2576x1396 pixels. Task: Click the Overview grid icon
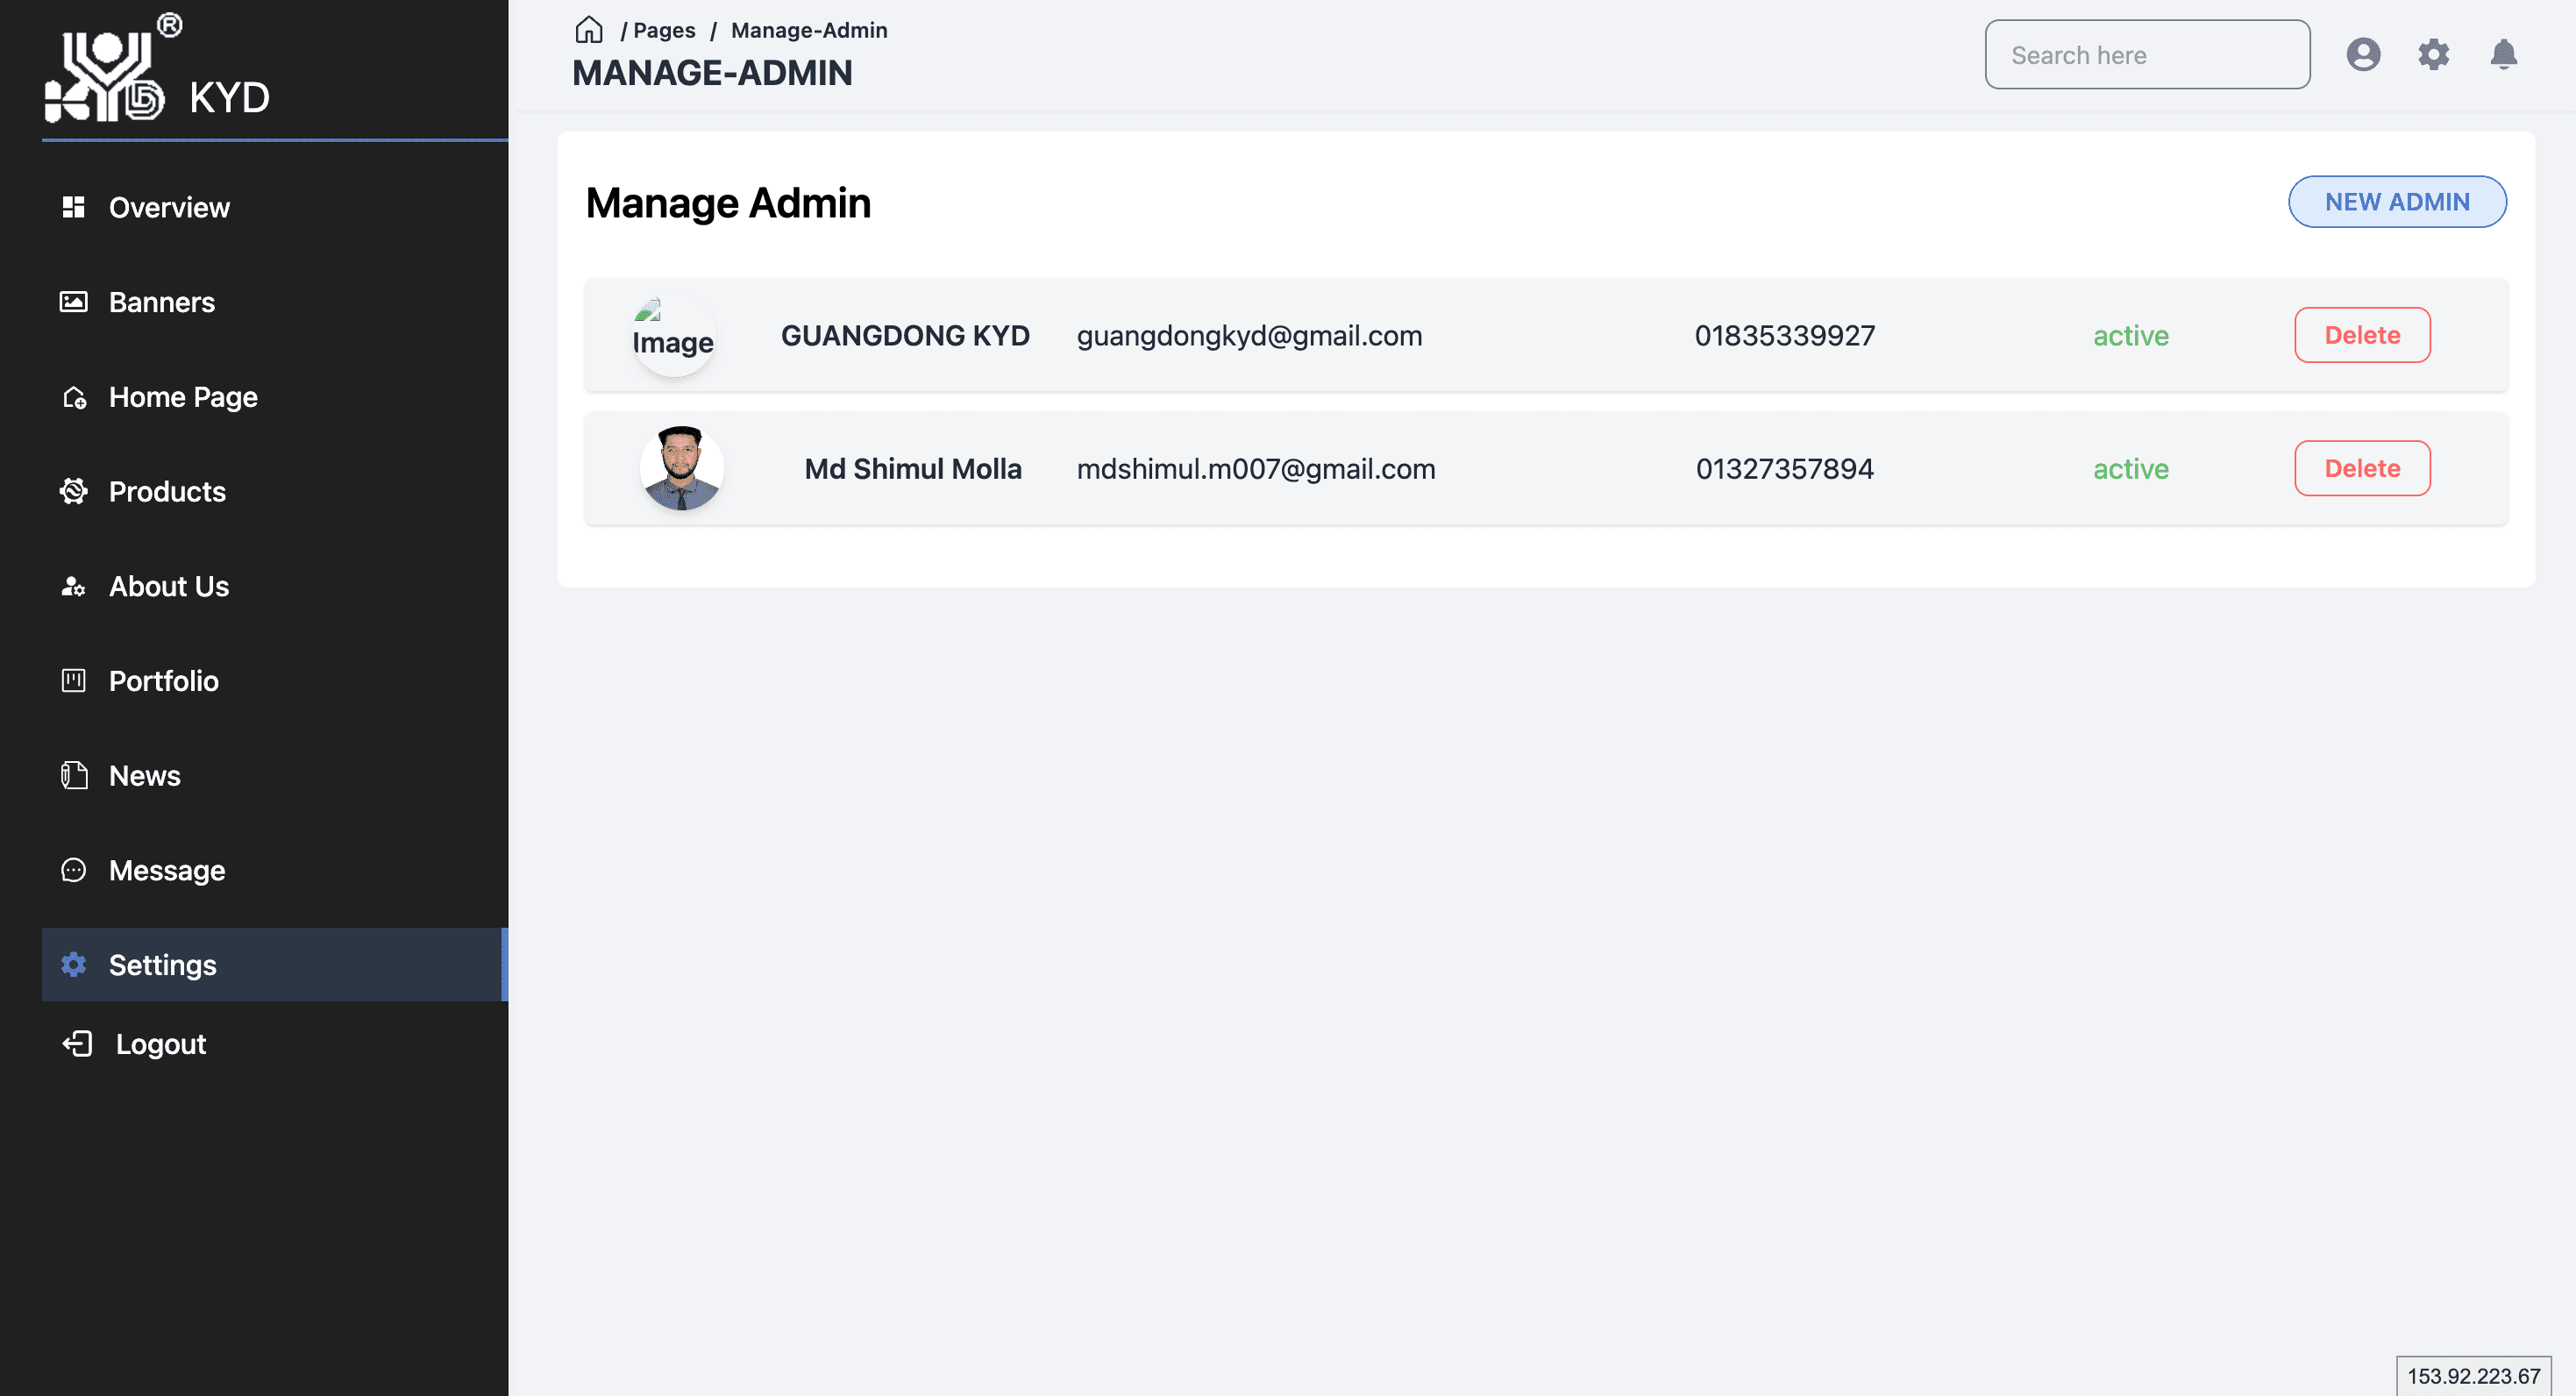(73, 207)
